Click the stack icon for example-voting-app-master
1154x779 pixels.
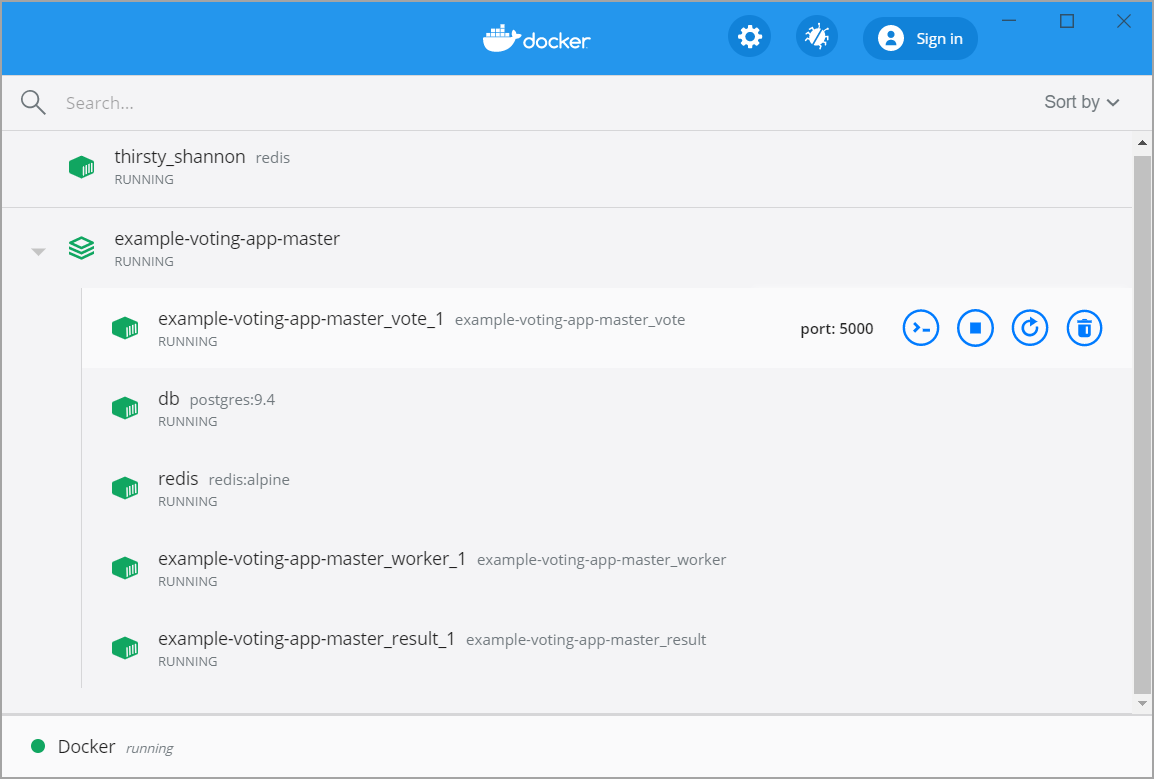81,248
